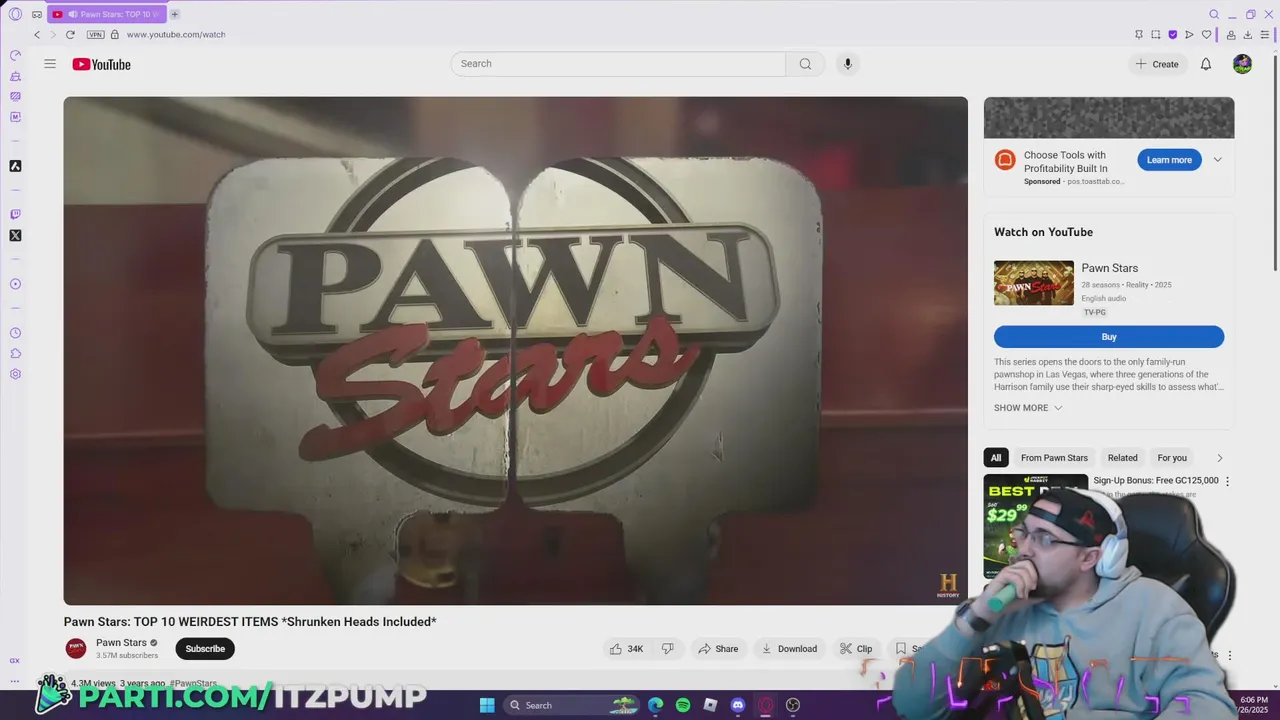Start voice search with microphone
1280x720 pixels.
(847, 64)
